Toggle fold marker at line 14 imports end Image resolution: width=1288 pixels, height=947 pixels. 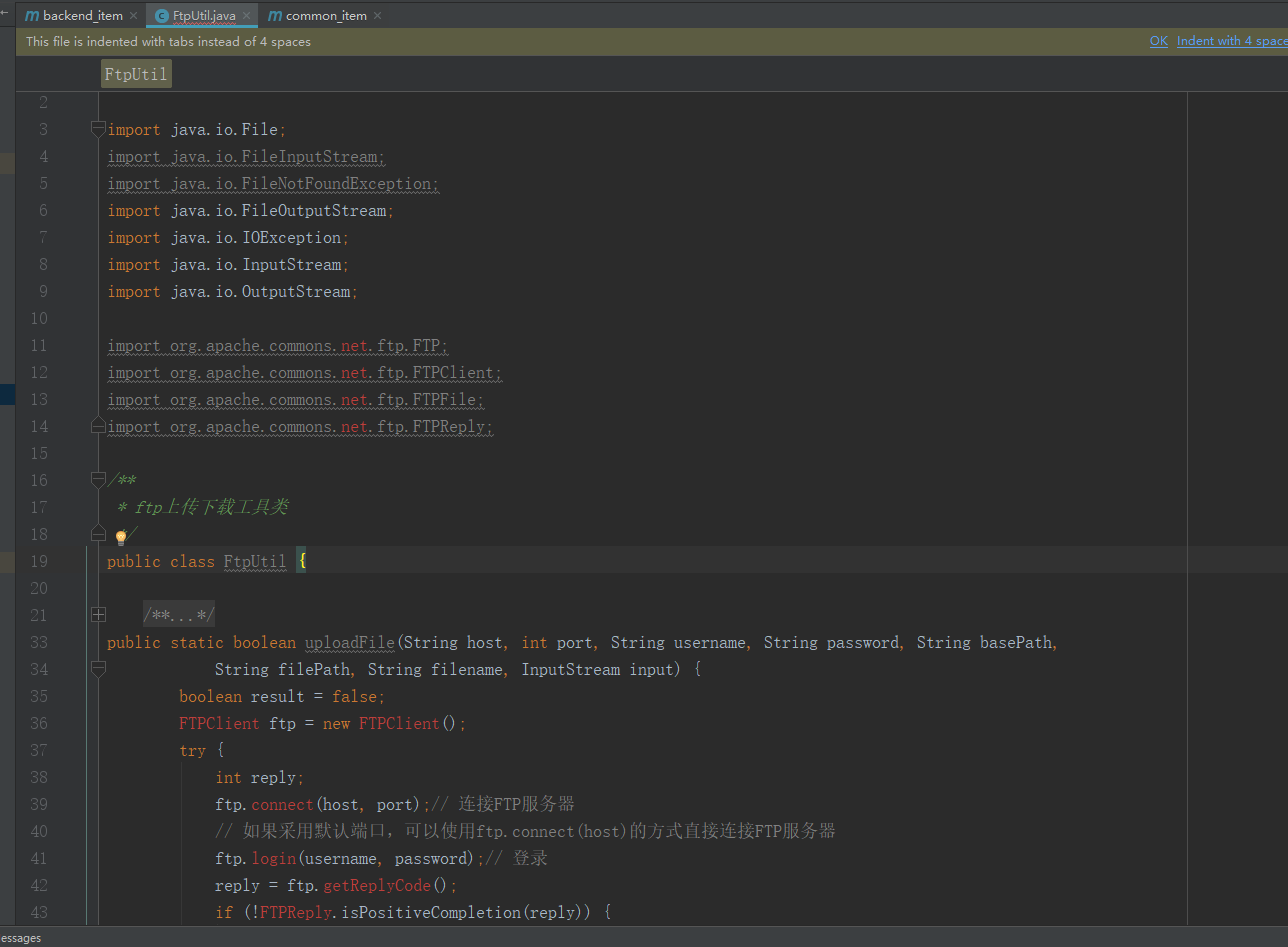(x=98, y=426)
